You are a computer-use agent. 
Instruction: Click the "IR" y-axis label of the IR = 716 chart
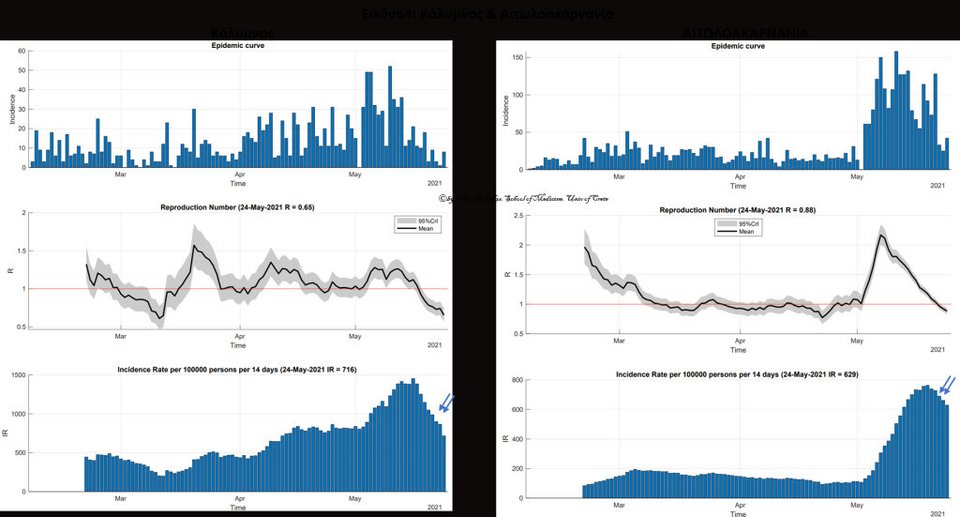click(x=6, y=433)
